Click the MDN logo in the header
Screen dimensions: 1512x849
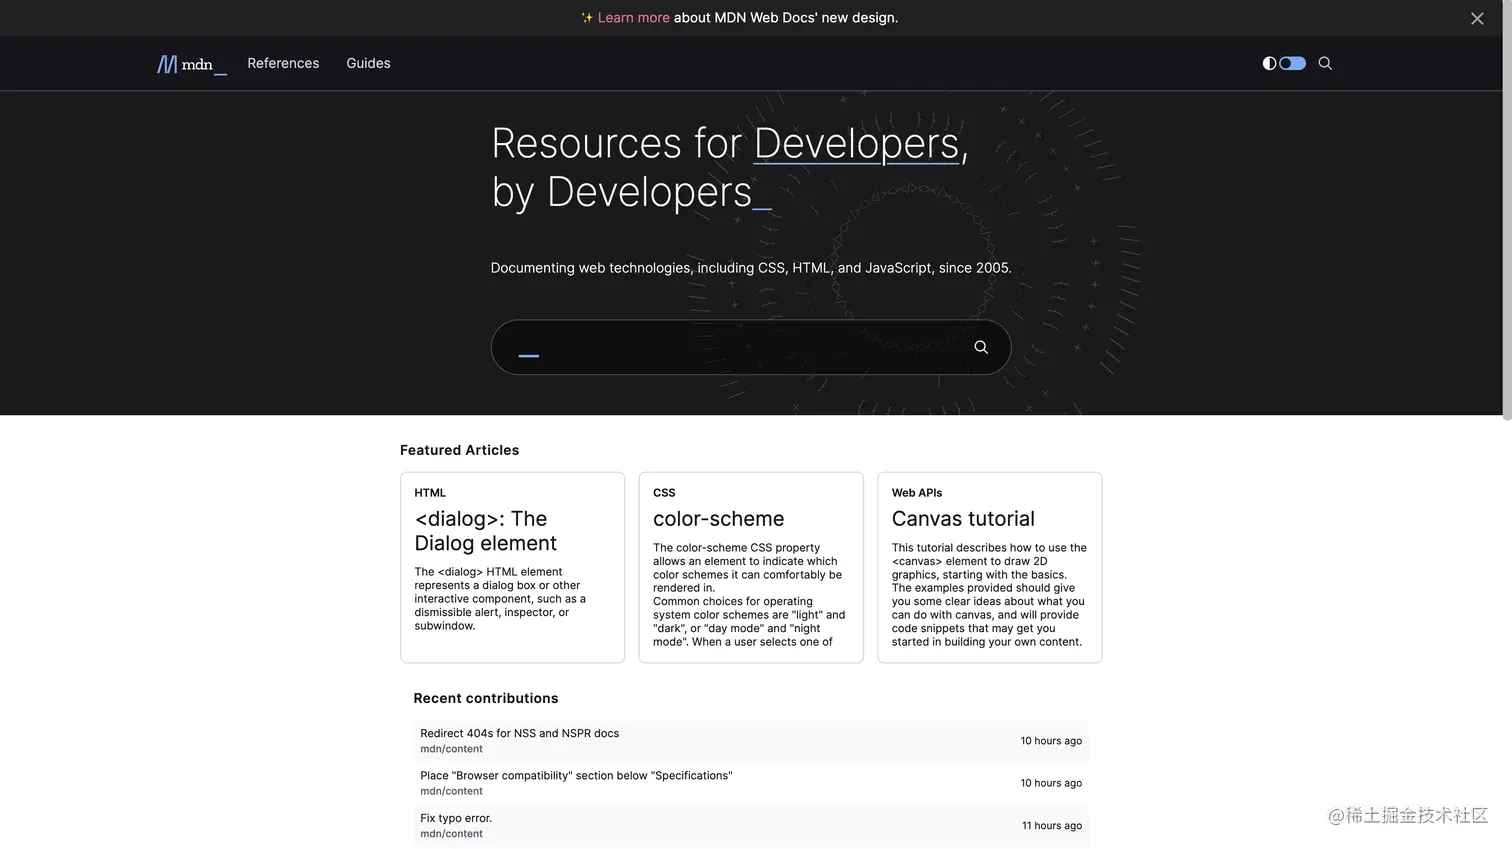[x=192, y=64]
